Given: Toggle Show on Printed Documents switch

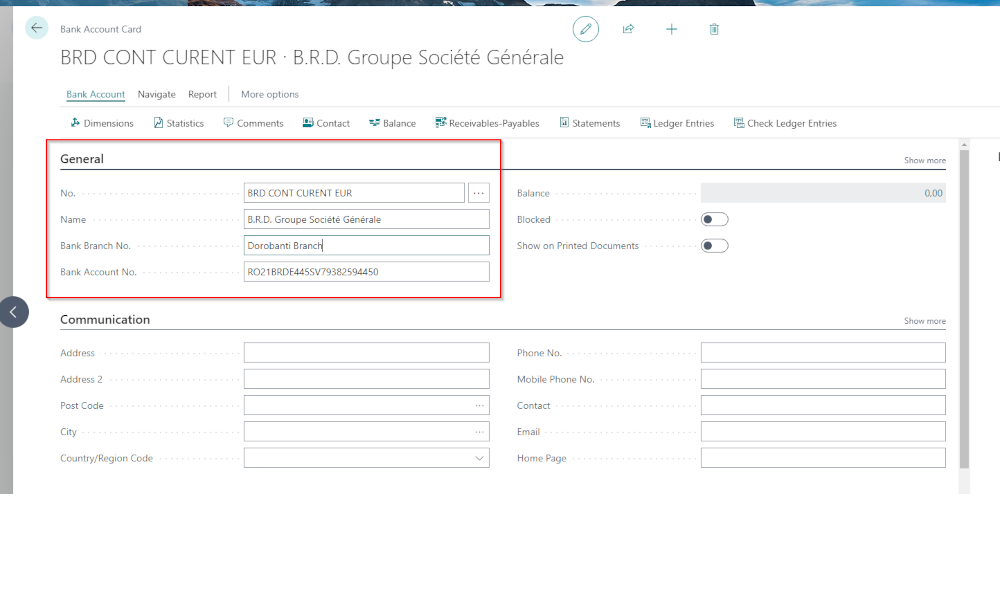Looking at the screenshot, I should click(x=714, y=245).
